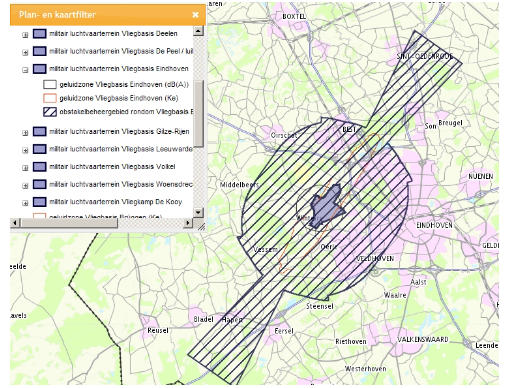508x388 pixels.
Task: Click the scroll down arrow in filter list
Action: pyautogui.click(x=198, y=212)
